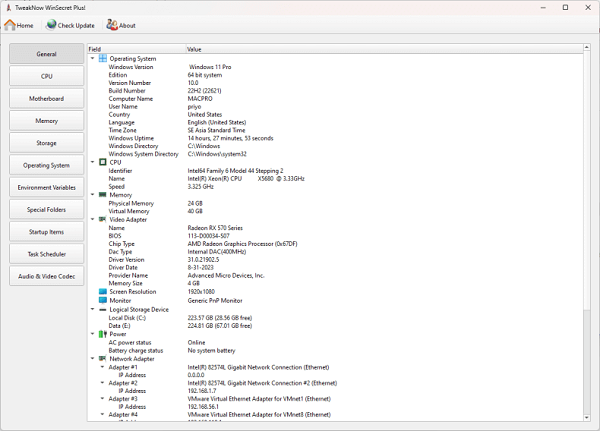The image size is (600, 431).
Task: Collapse the CPU group in tree
Action: pyautogui.click(x=93, y=162)
